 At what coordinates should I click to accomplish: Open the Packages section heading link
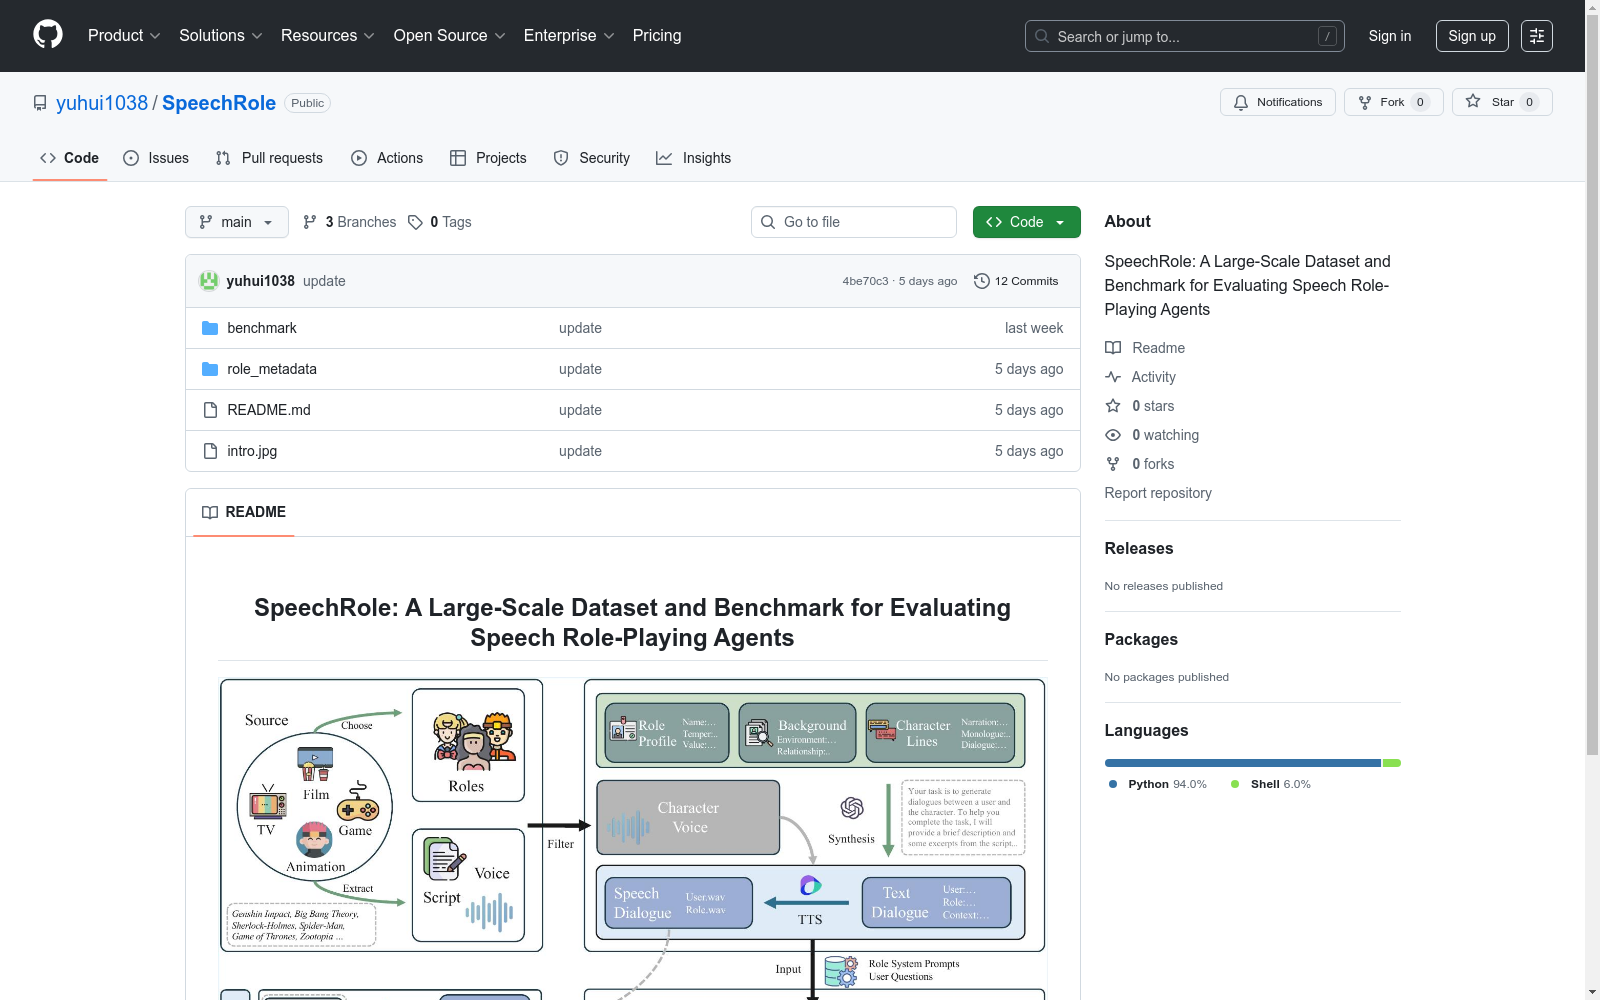(x=1141, y=639)
